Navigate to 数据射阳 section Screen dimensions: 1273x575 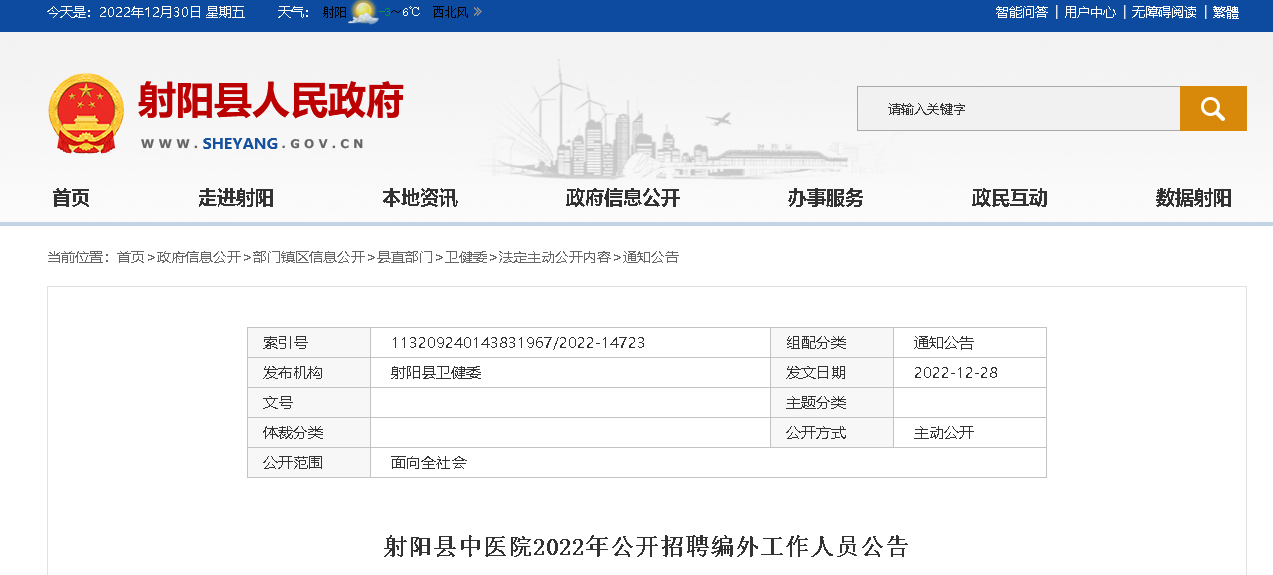pos(1193,198)
